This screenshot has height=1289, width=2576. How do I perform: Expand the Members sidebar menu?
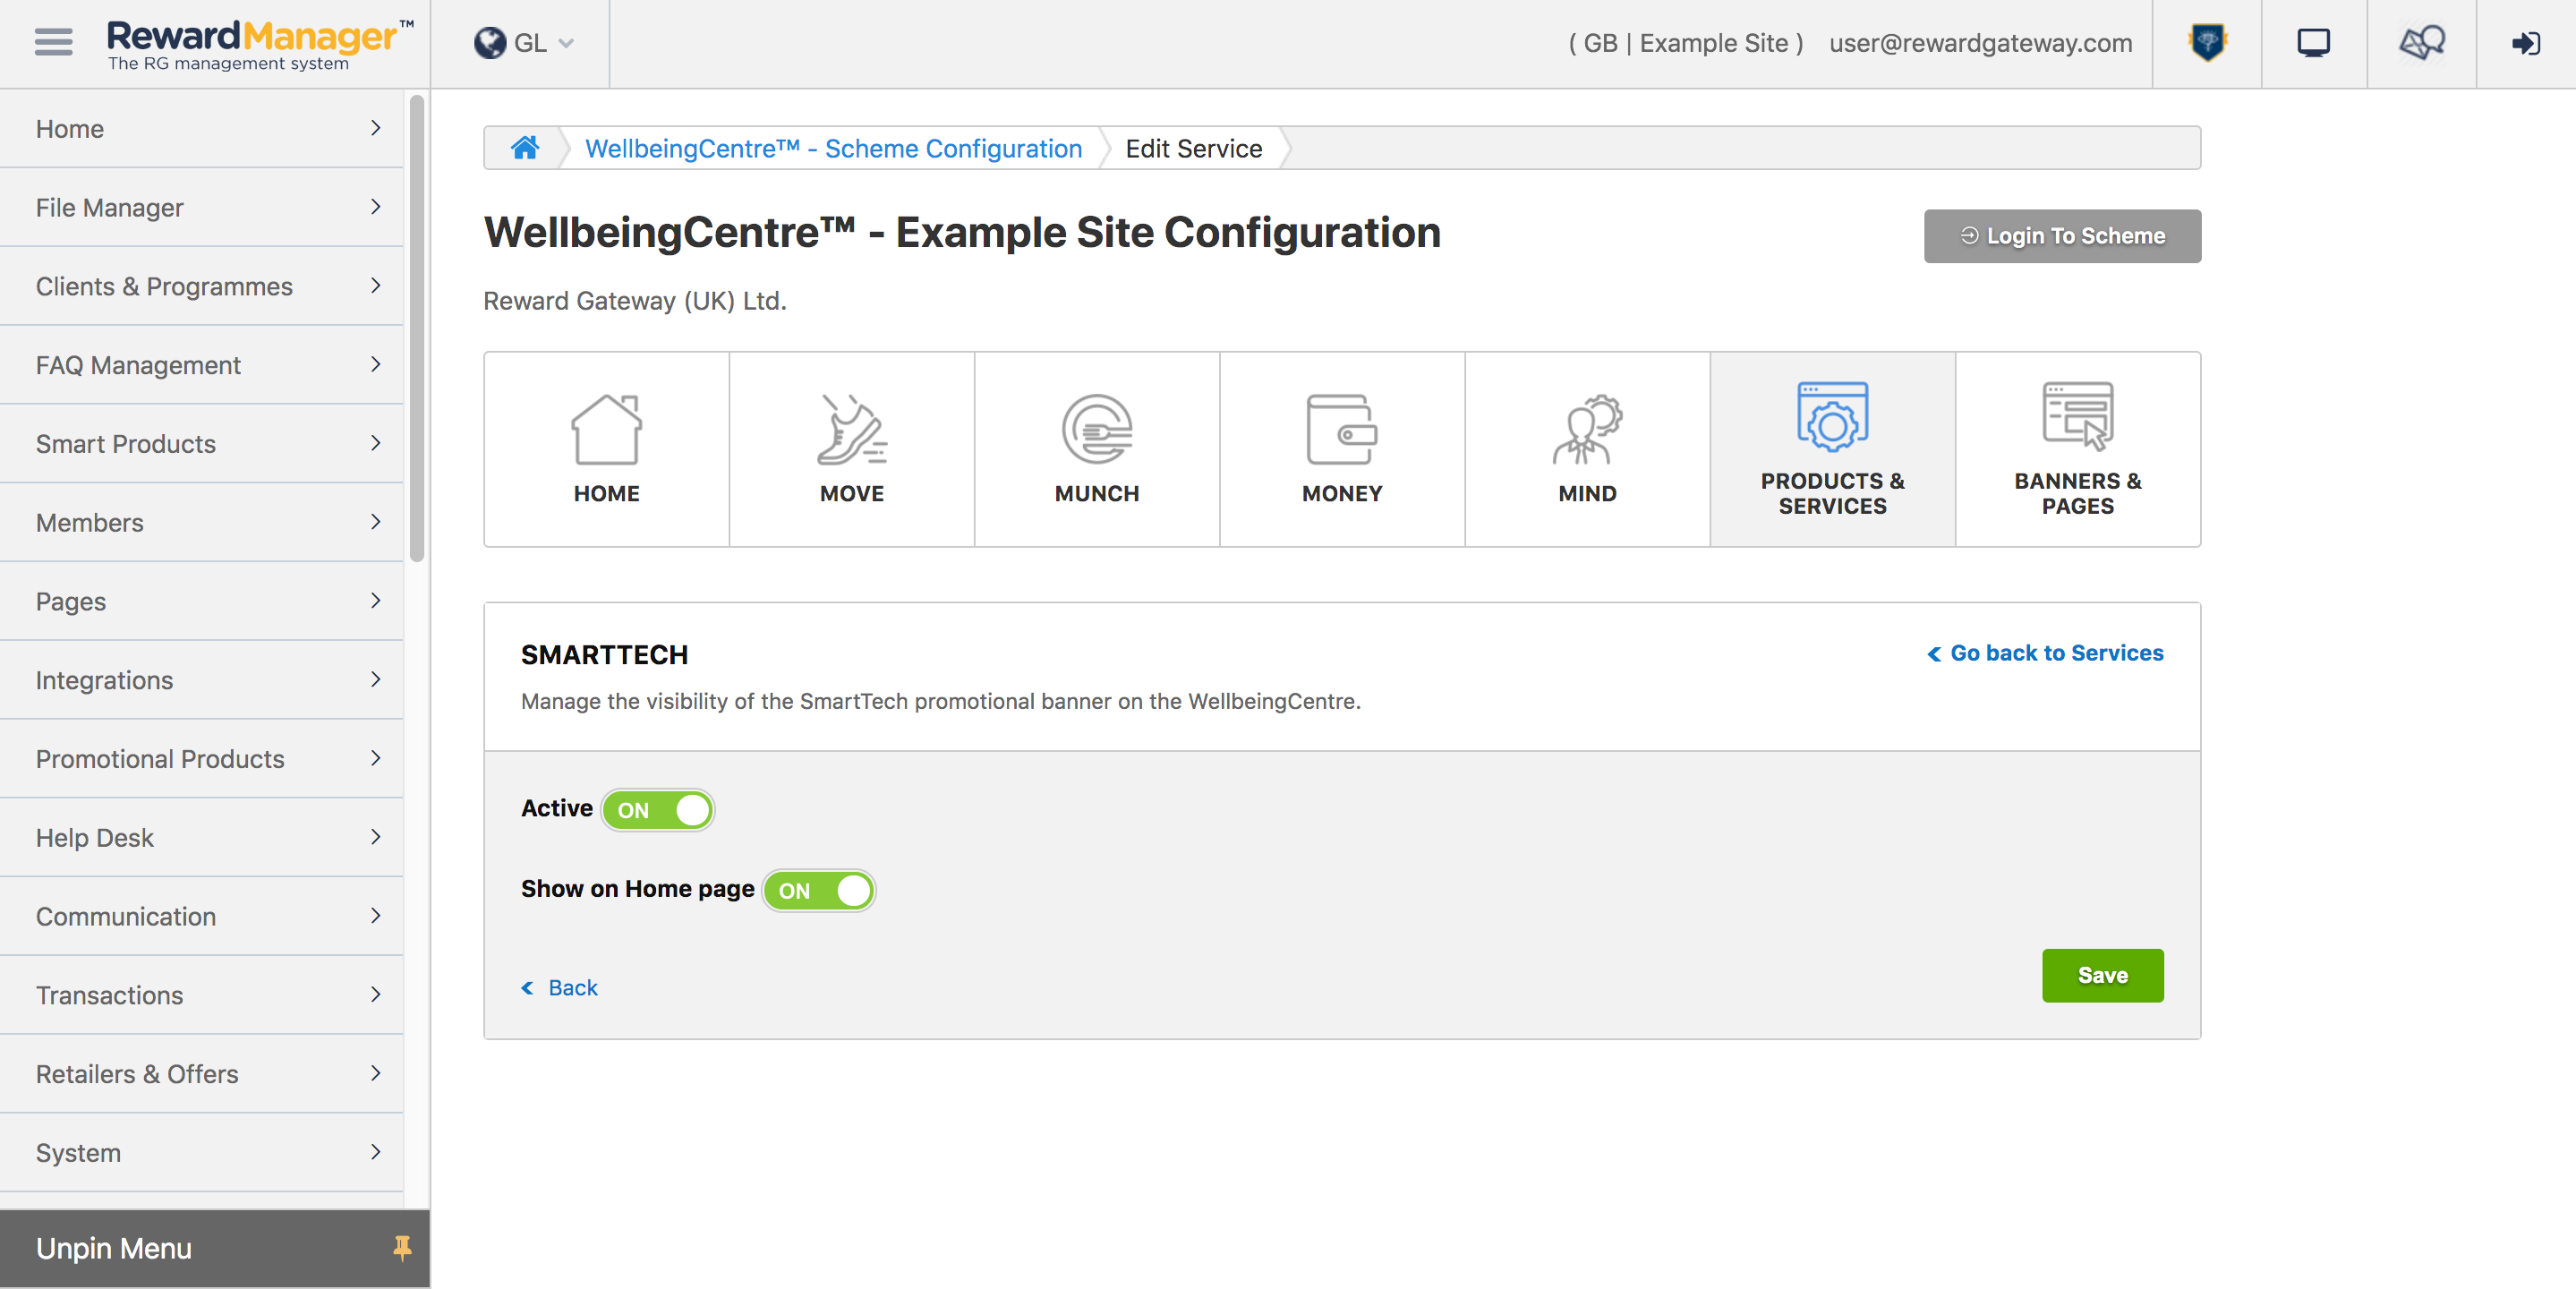[x=201, y=522]
